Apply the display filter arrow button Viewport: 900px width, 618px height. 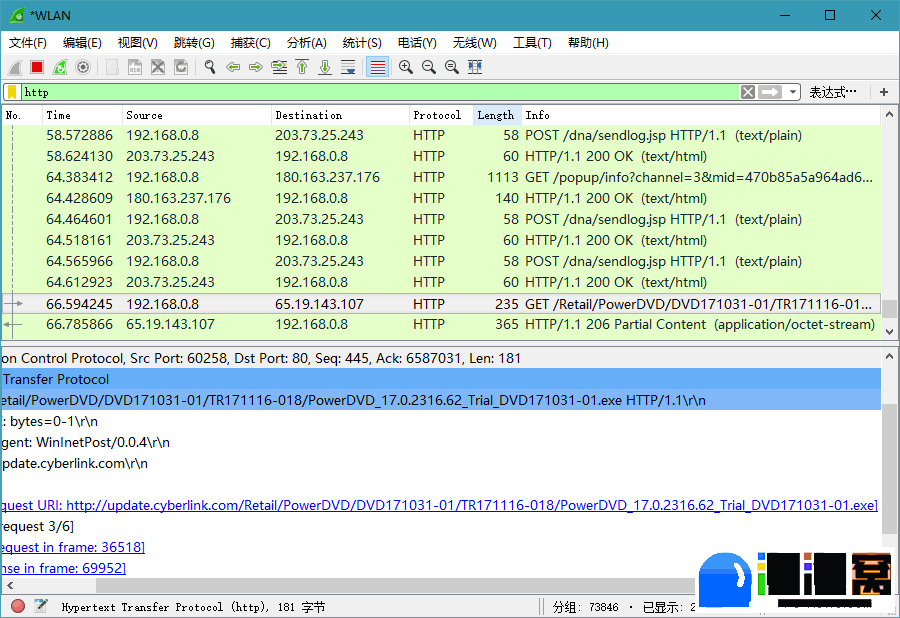tap(770, 92)
